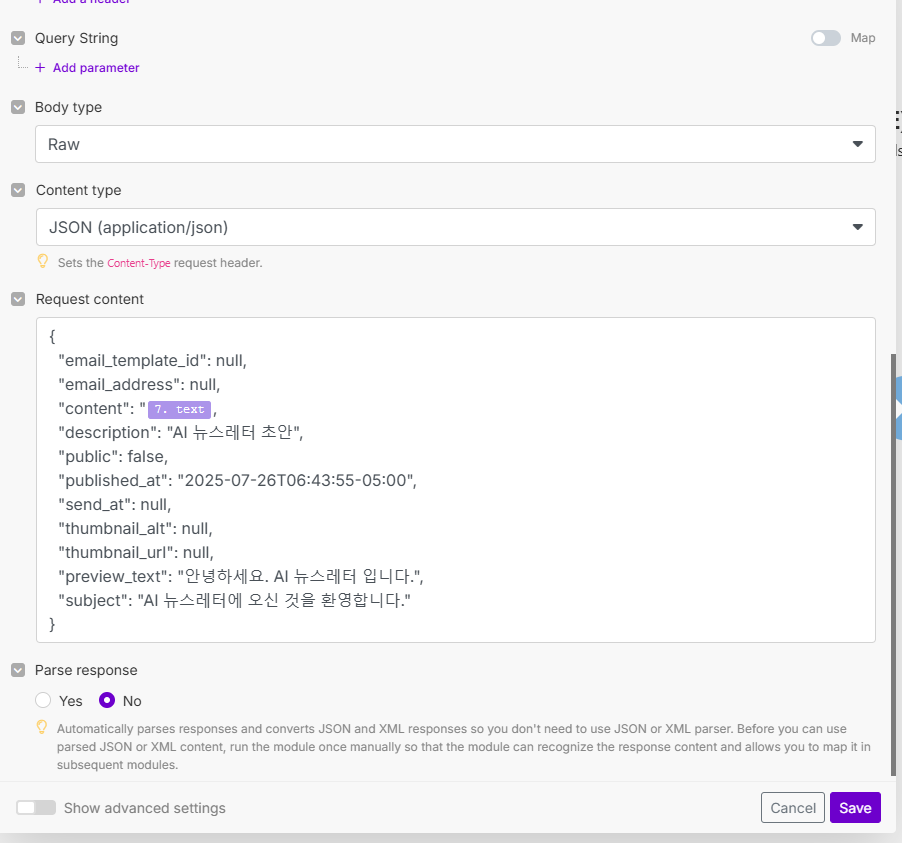
Task: Enable Show advanced settings switch
Action: (x=36, y=808)
